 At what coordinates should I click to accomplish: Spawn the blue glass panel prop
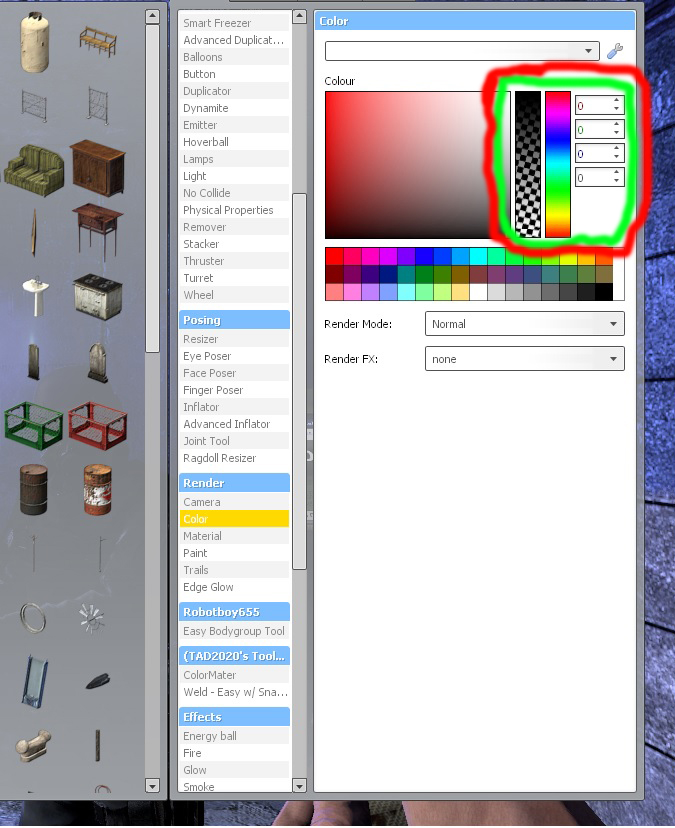coord(35,681)
